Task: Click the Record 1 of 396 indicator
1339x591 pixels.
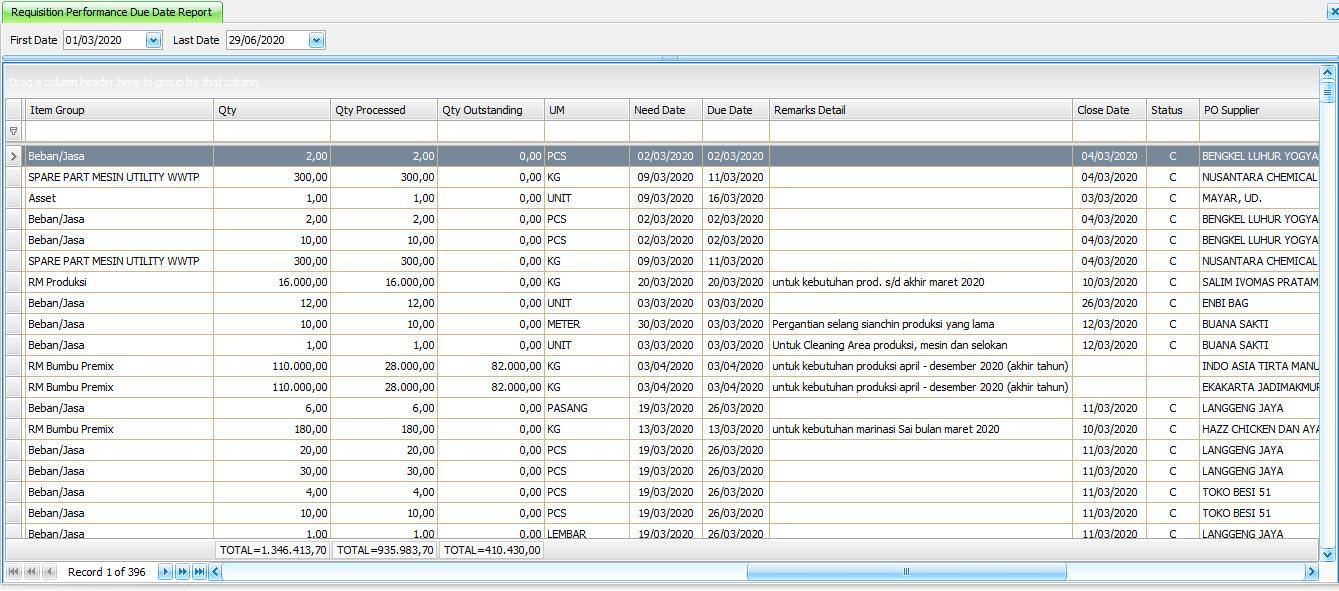Action: coord(107,572)
